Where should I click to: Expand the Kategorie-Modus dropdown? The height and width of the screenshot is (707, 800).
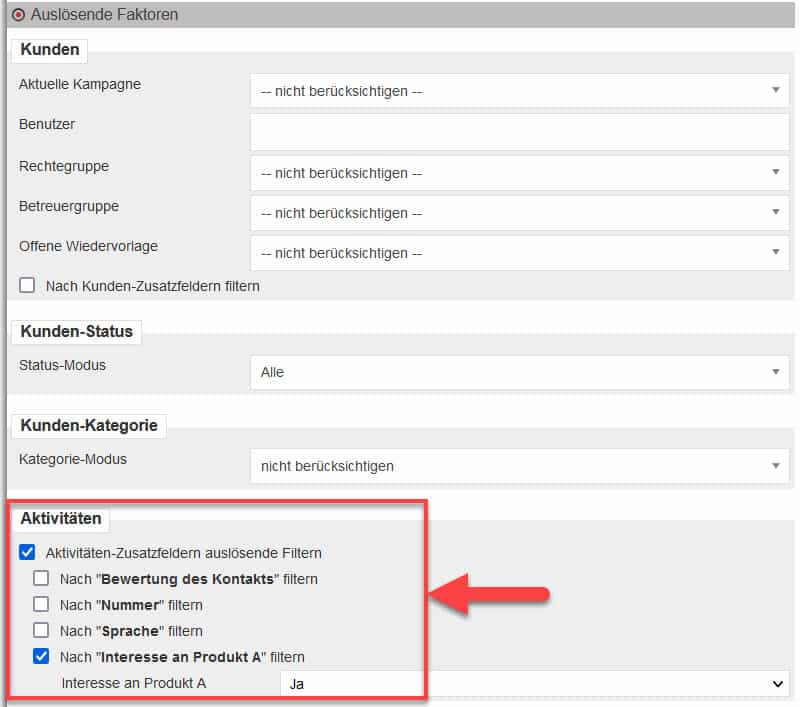click(x=519, y=466)
